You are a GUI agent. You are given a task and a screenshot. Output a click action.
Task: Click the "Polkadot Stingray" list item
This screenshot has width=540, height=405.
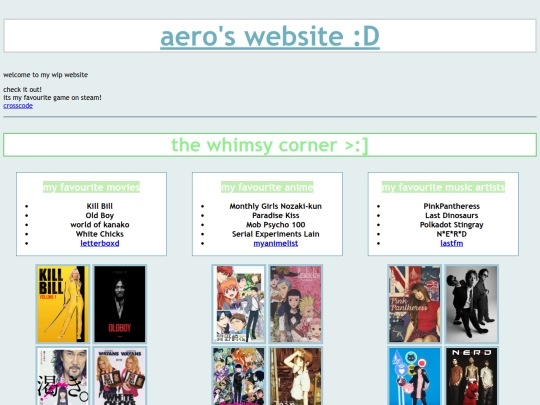coord(451,225)
